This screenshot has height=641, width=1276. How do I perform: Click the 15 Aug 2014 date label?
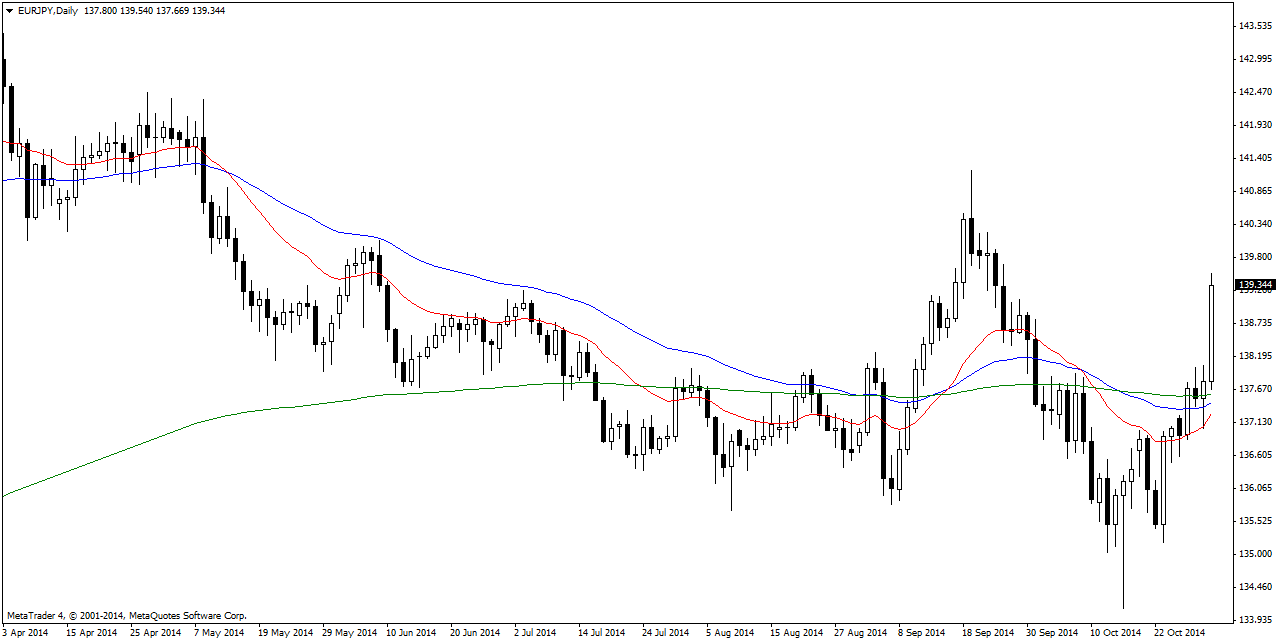click(795, 633)
